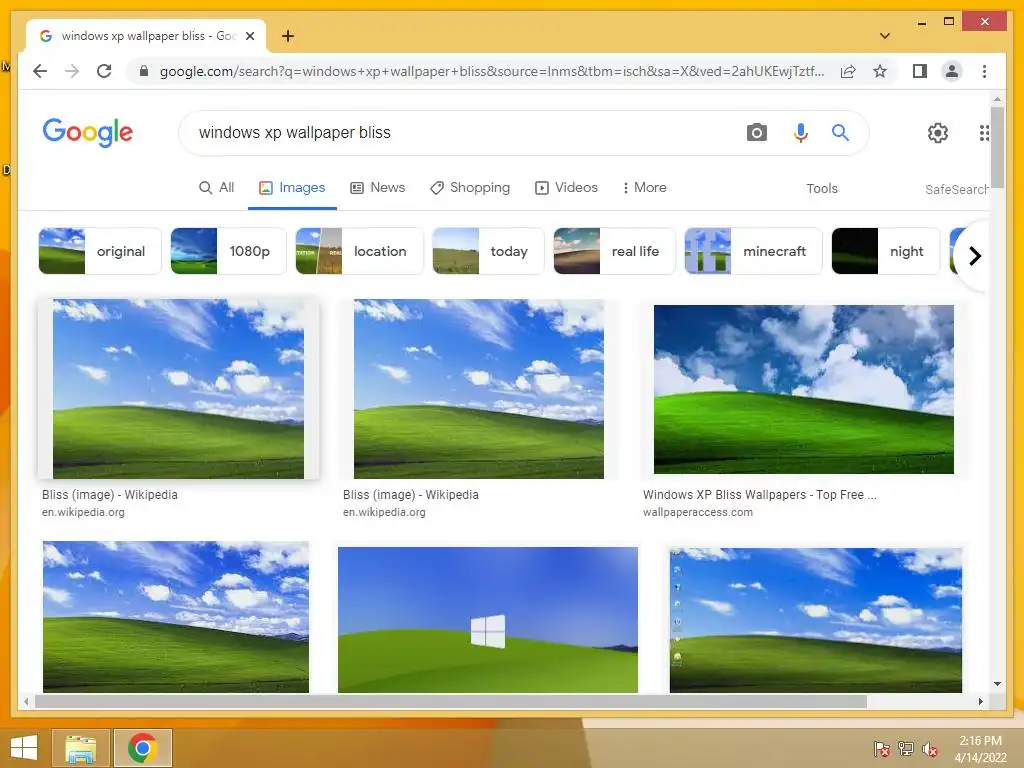
Task: Submit search with the magnifier icon
Action: pos(840,133)
